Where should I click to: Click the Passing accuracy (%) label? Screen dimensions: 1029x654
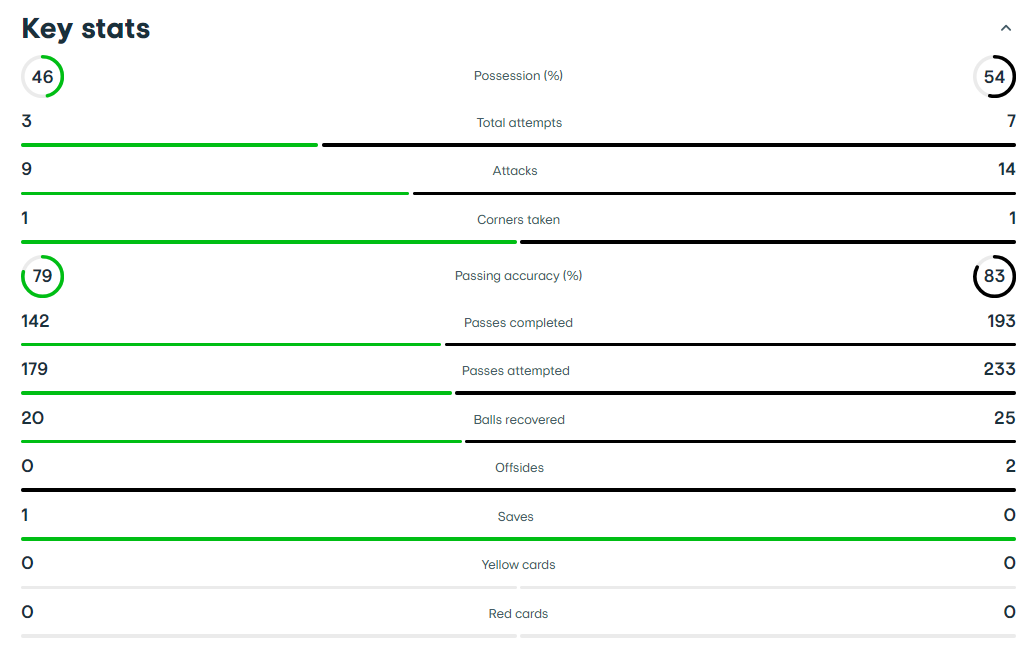point(518,276)
